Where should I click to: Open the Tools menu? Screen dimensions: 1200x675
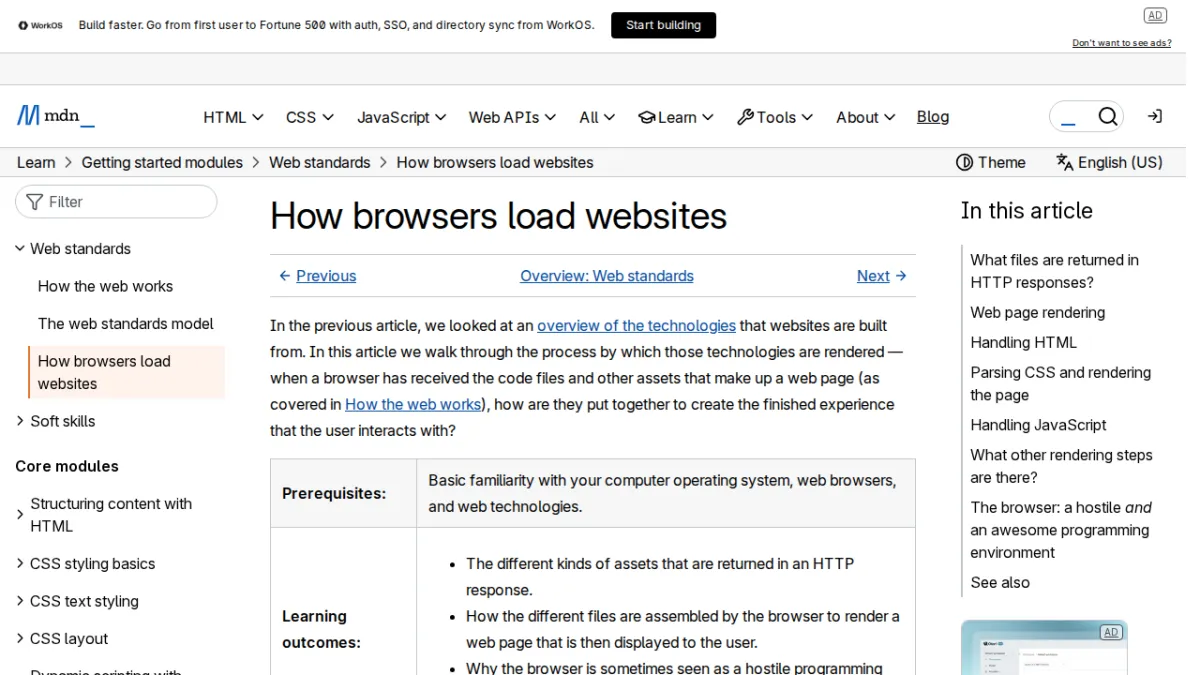pos(775,117)
